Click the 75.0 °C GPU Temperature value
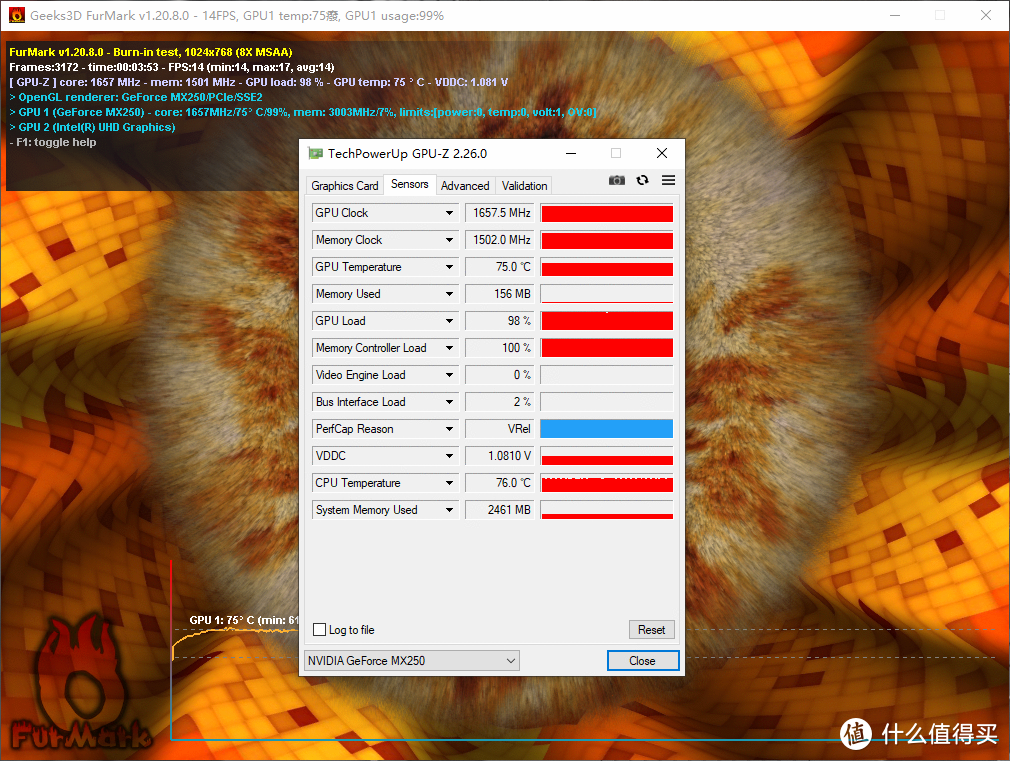The width and height of the screenshot is (1010, 761). coord(500,267)
